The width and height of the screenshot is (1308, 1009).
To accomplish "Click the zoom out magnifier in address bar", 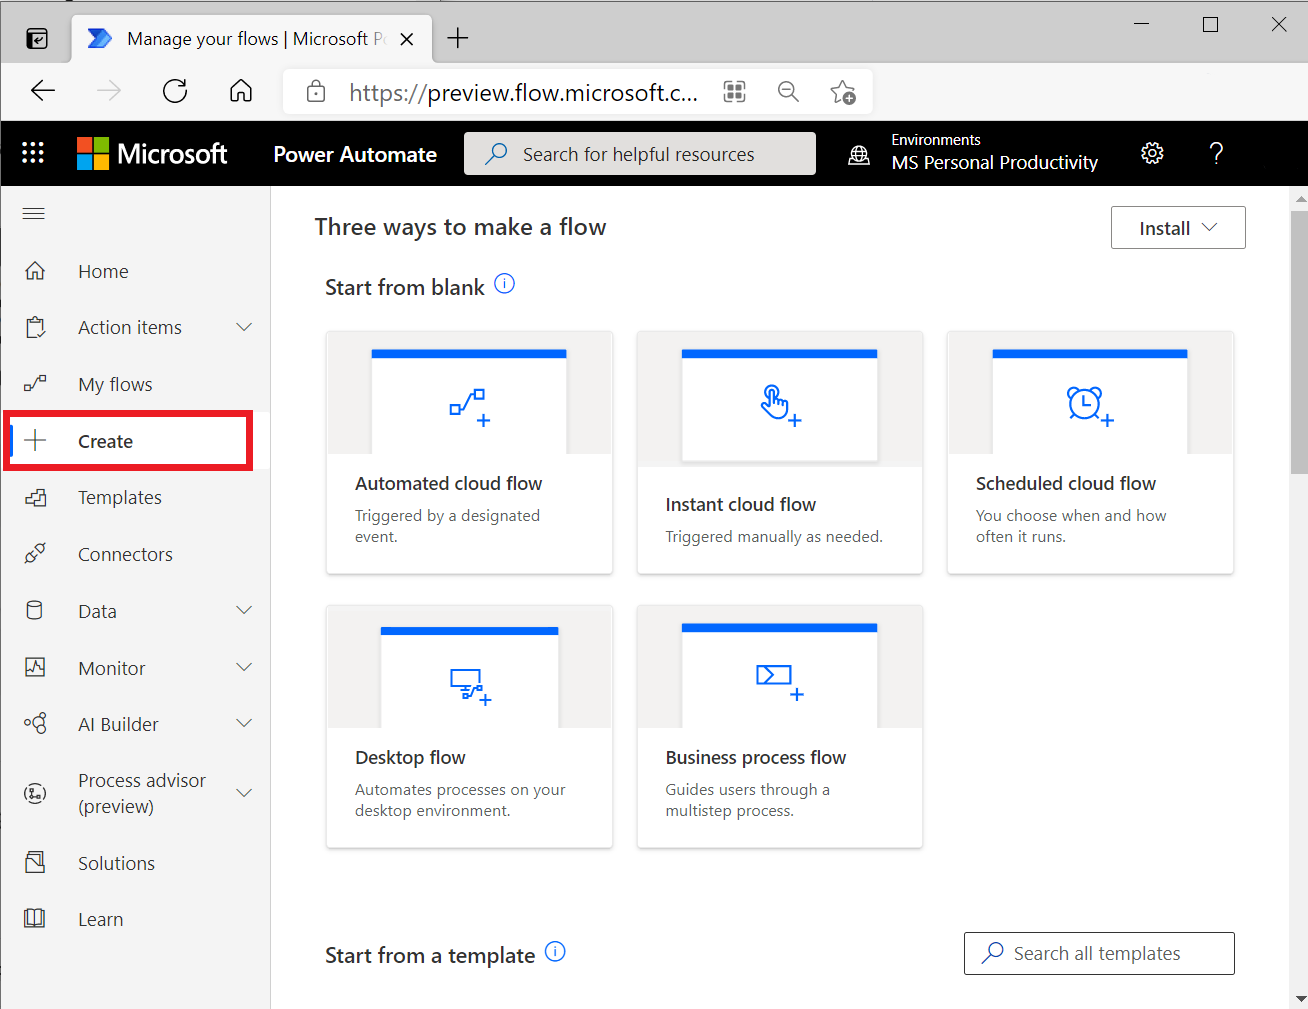I will point(789,92).
